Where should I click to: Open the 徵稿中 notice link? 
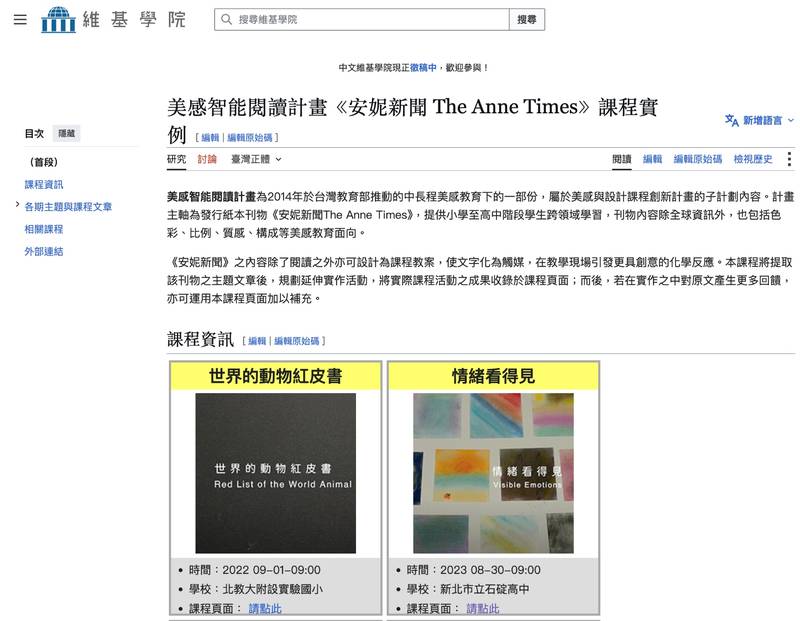click(423, 67)
